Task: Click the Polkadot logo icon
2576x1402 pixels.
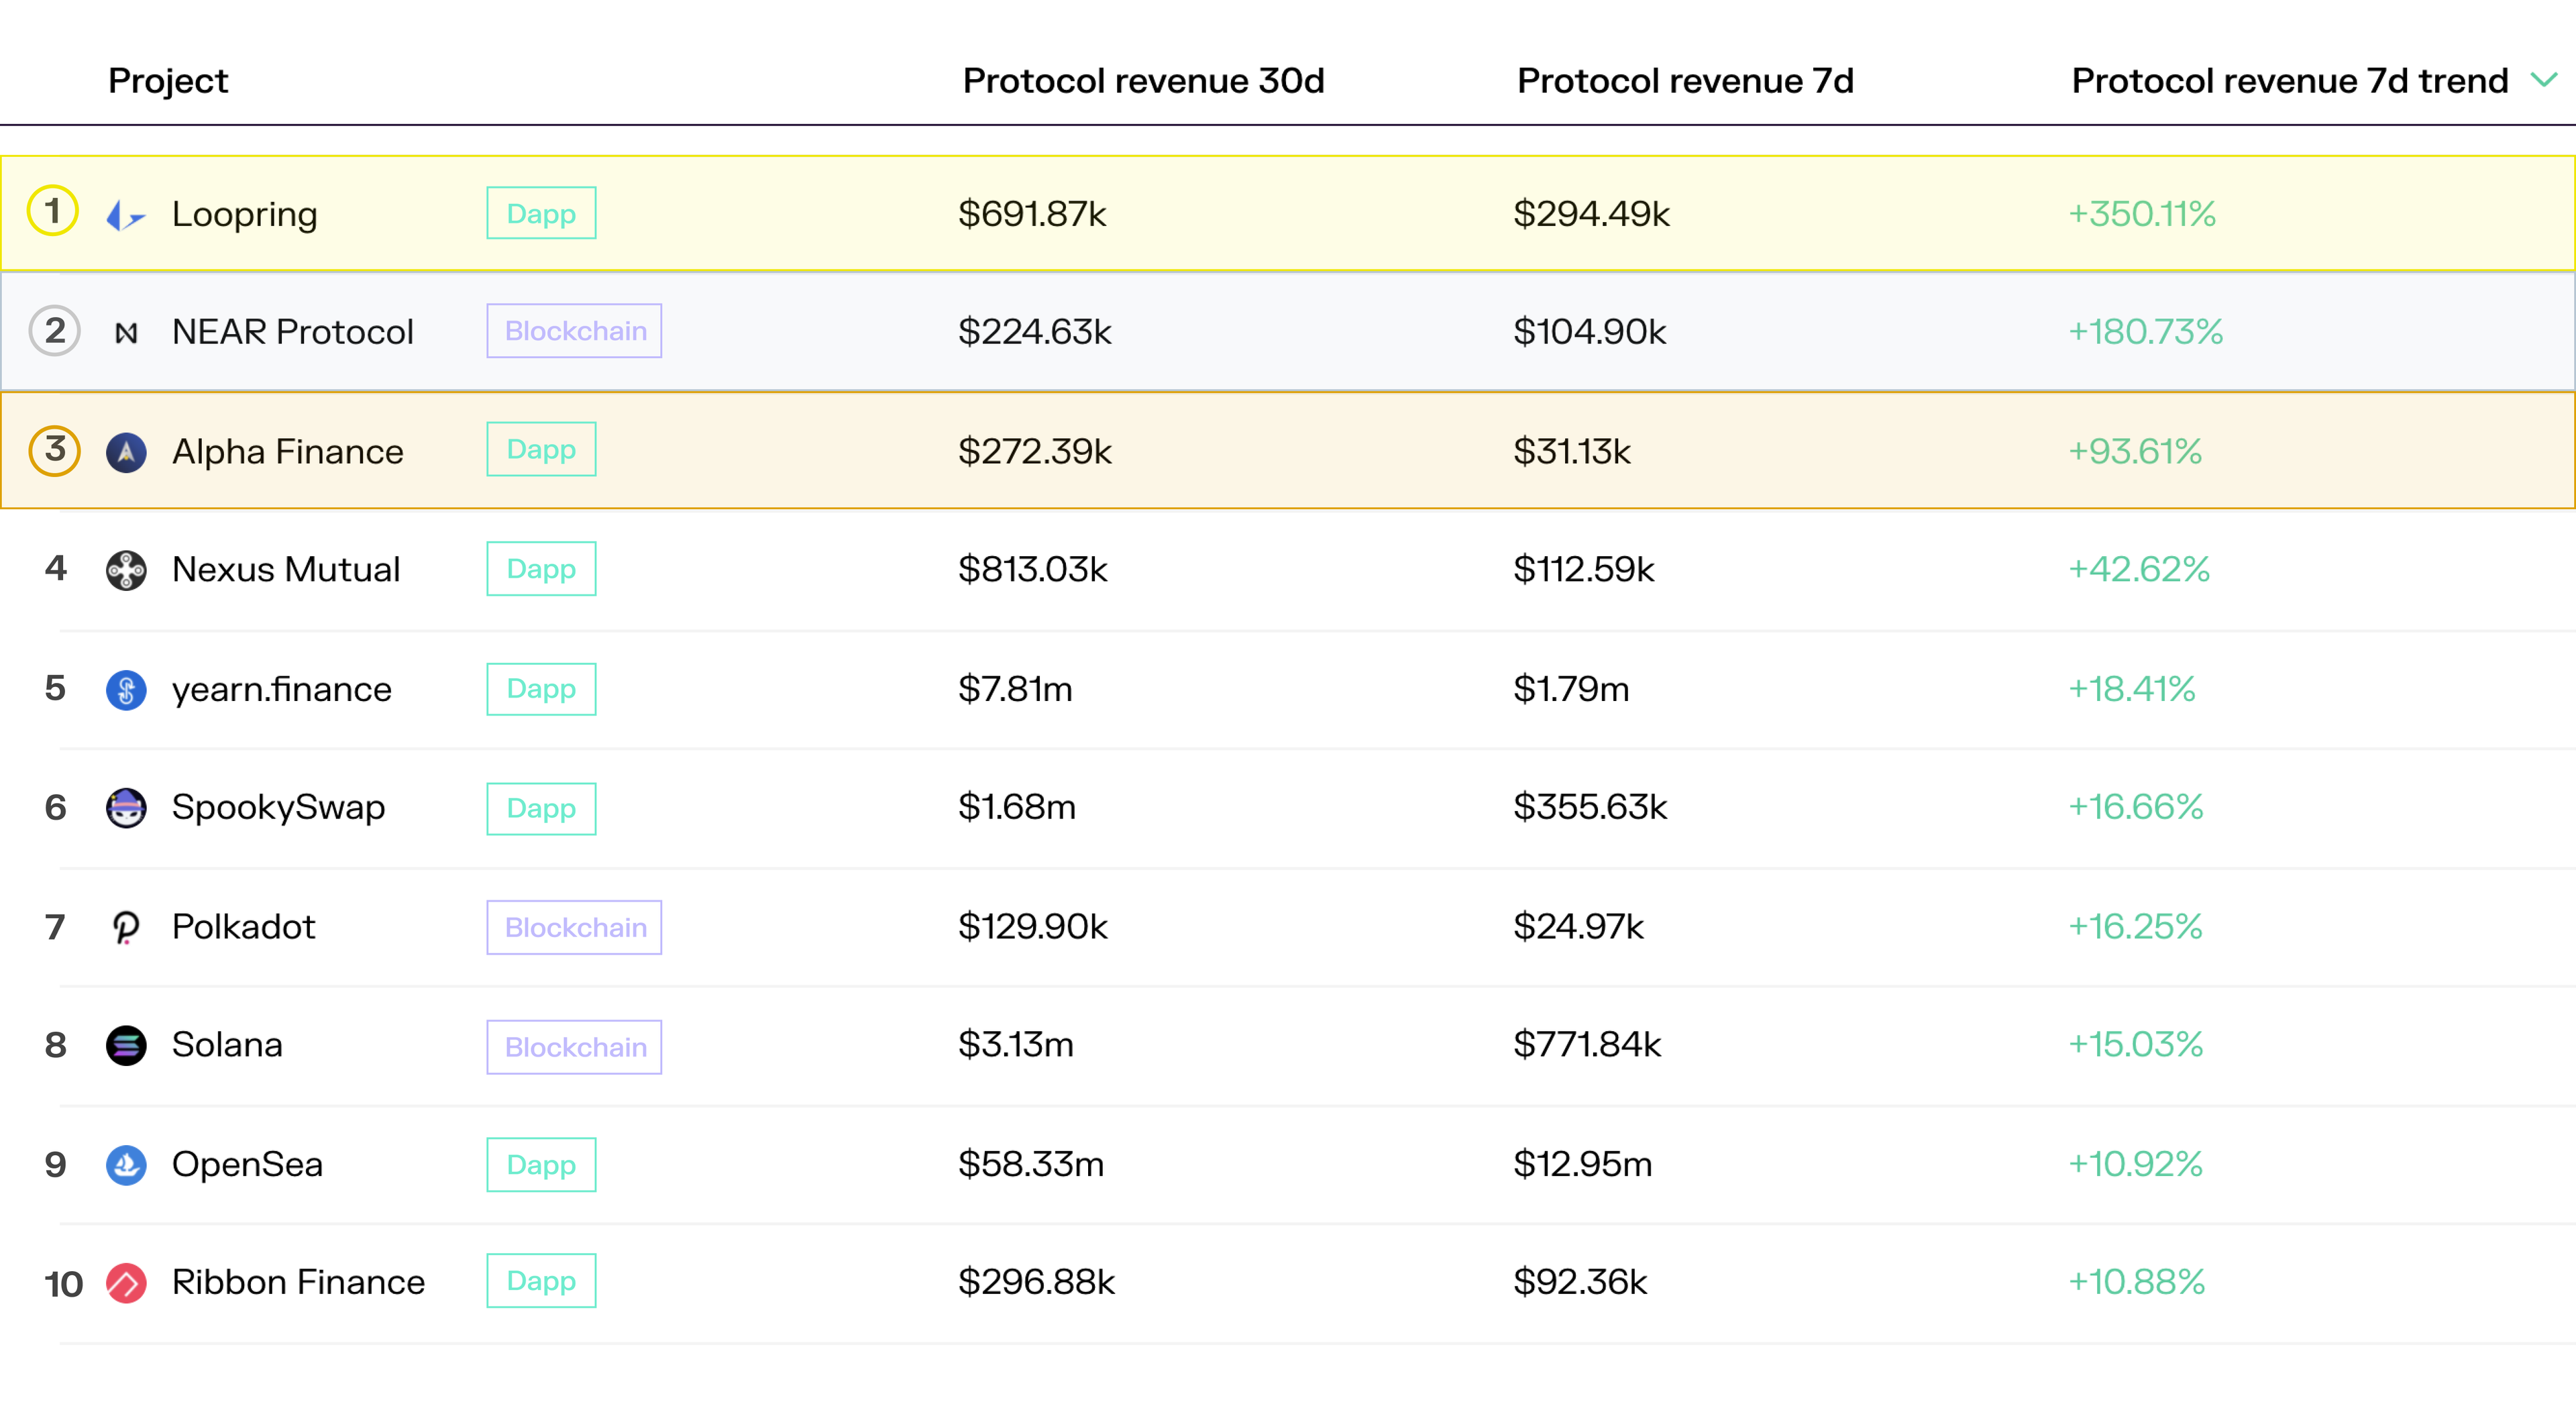Action: (x=126, y=927)
